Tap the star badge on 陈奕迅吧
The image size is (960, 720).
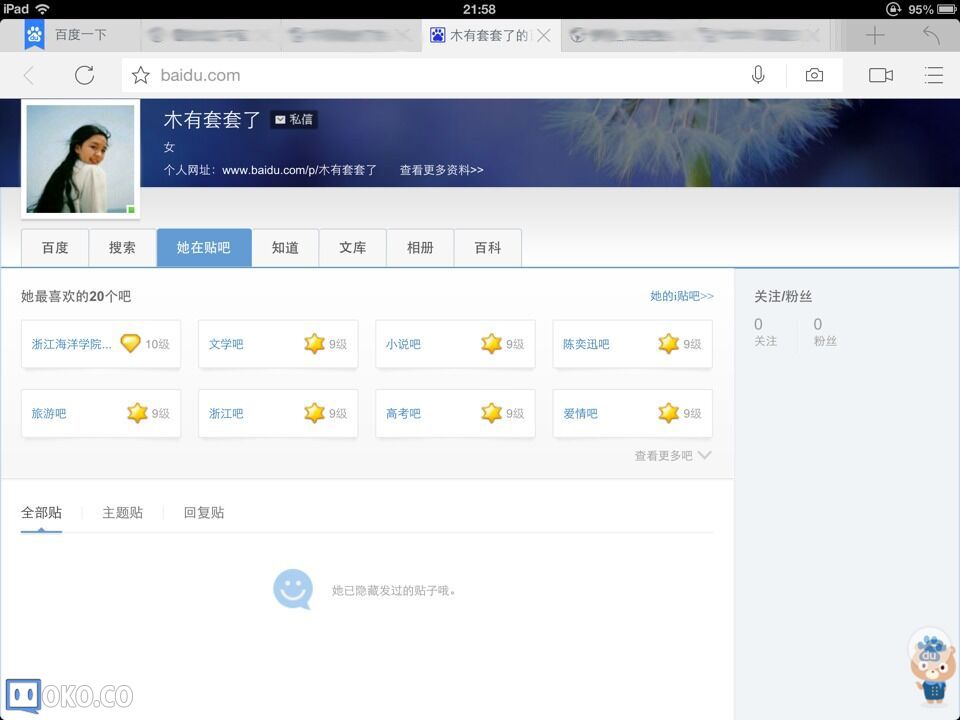coord(669,343)
